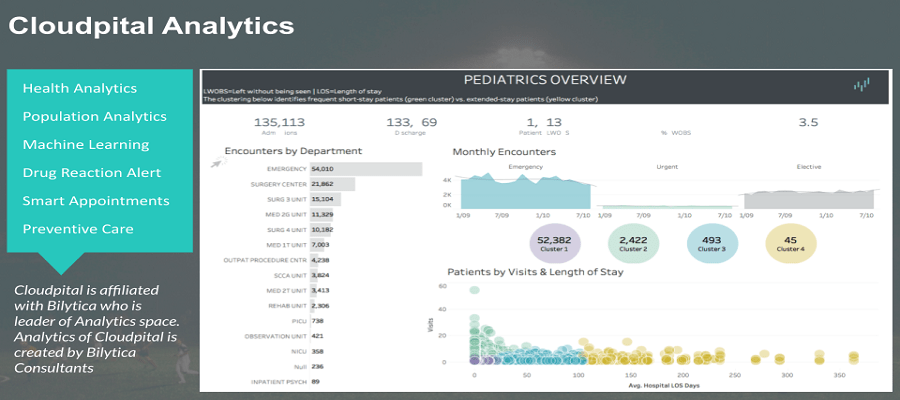Click Preventive Care in the sidebar
Screen dimensions: 900x400
[79, 228]
